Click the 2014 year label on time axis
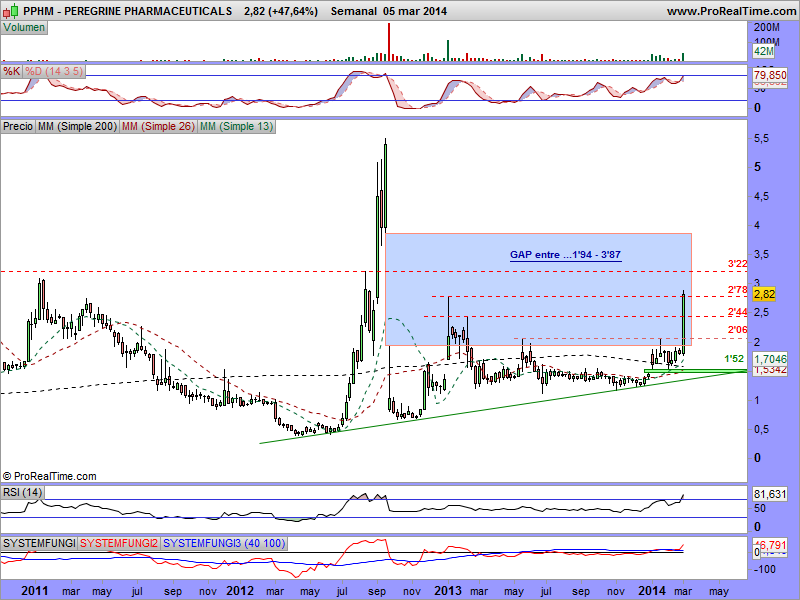 click(652, 591)
